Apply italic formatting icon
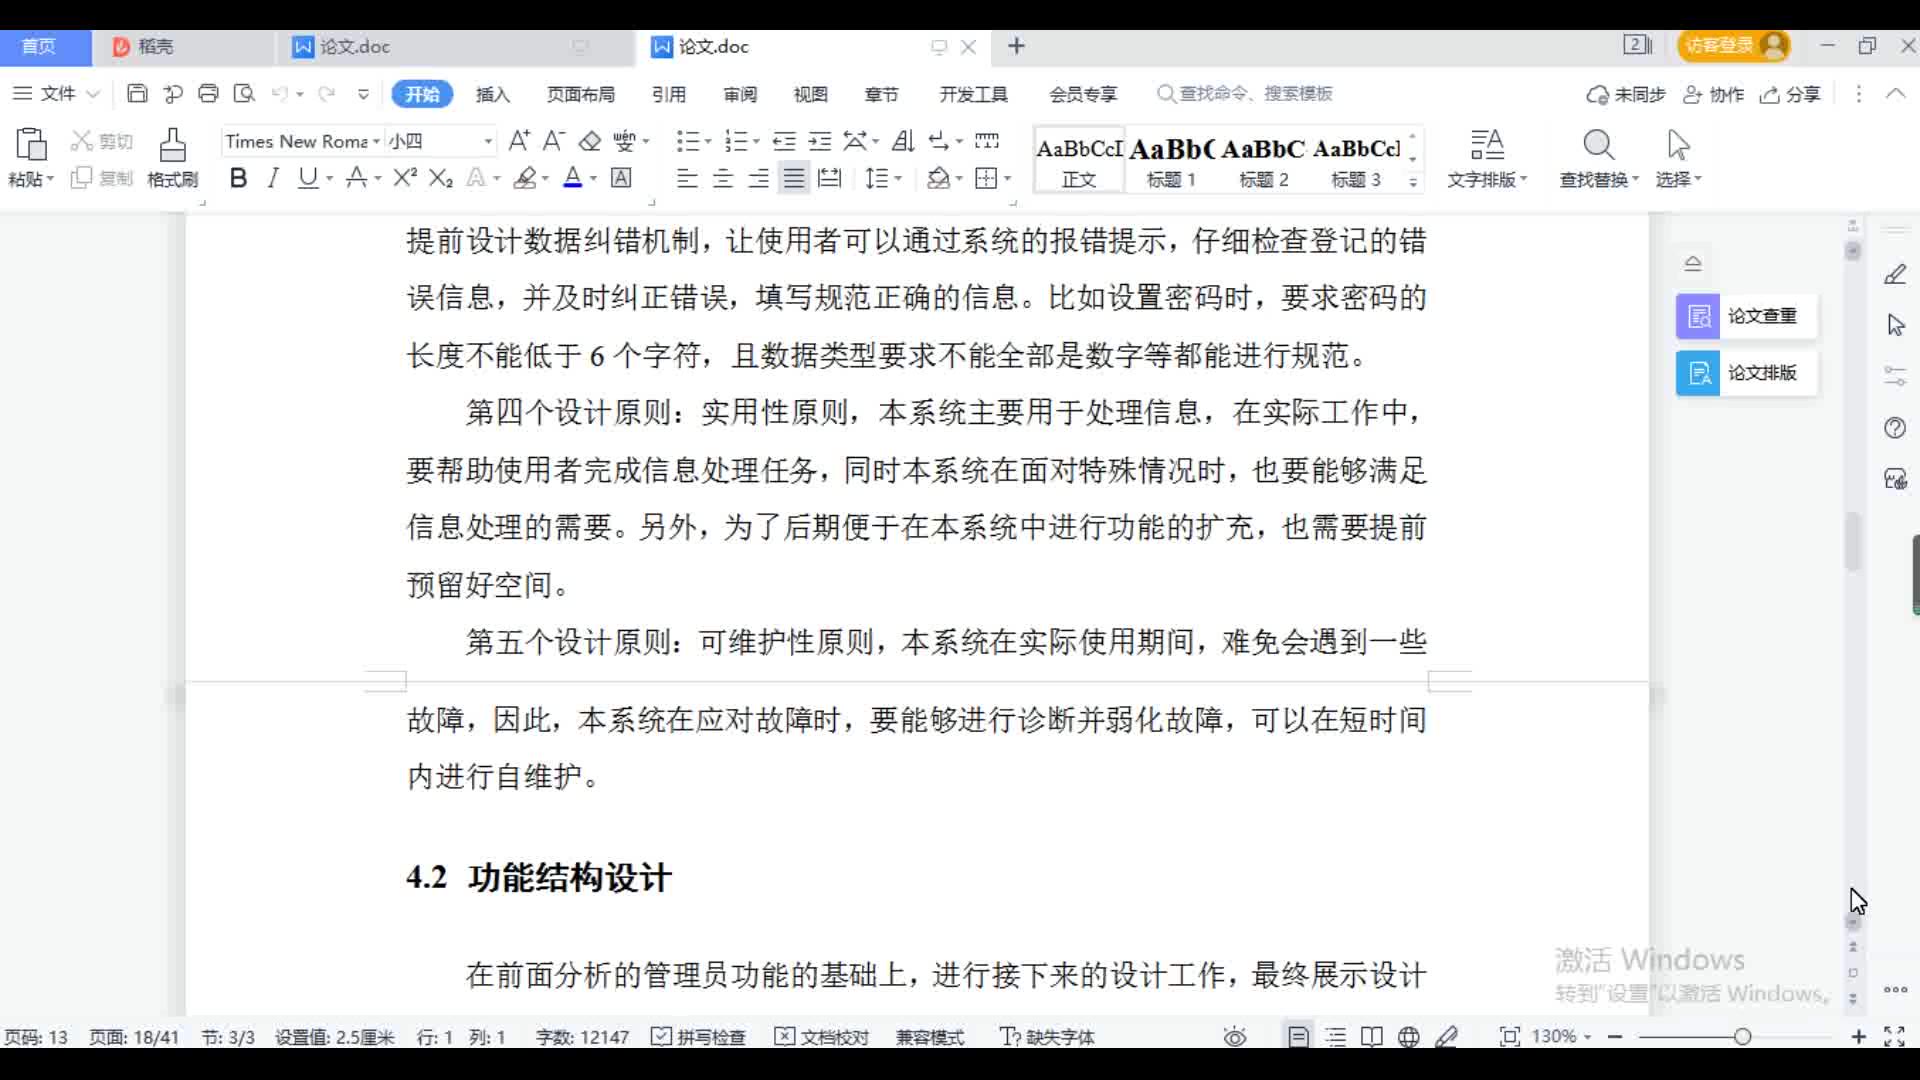Viewport: 1920px width, 1080px height. (x=272, y=178)
